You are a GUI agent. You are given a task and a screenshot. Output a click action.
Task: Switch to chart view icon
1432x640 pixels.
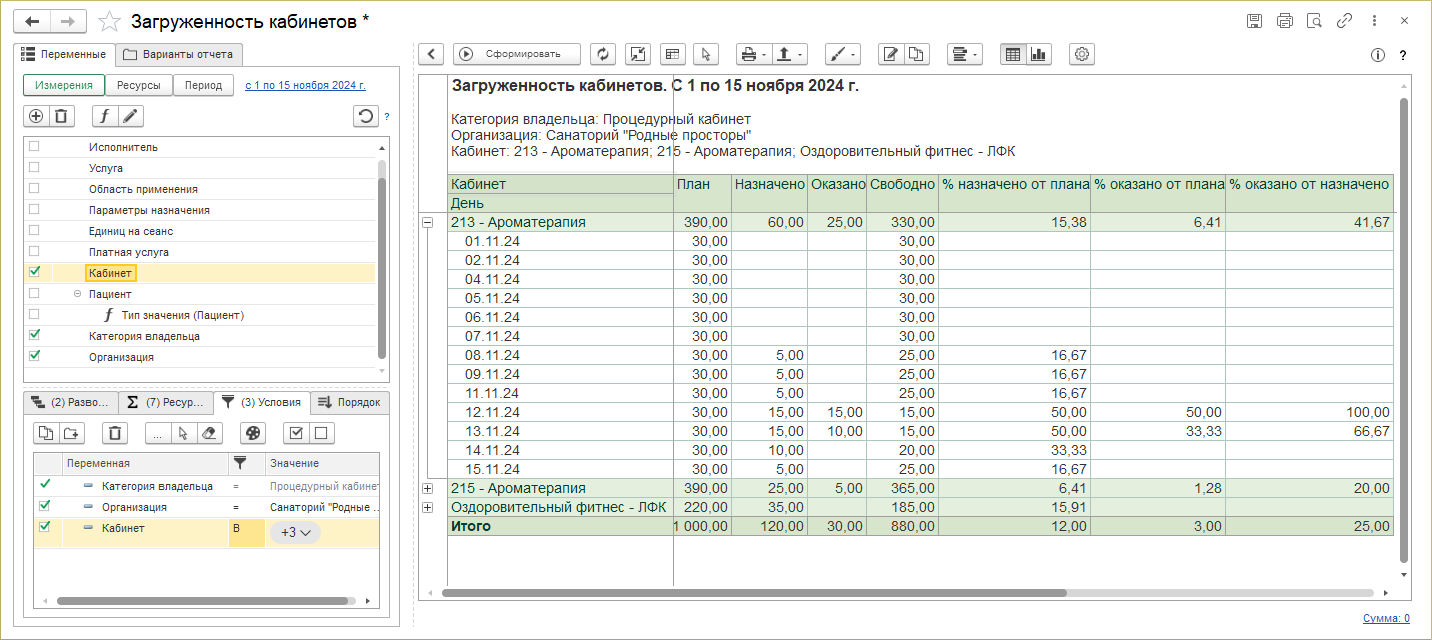pos(1038,54)
